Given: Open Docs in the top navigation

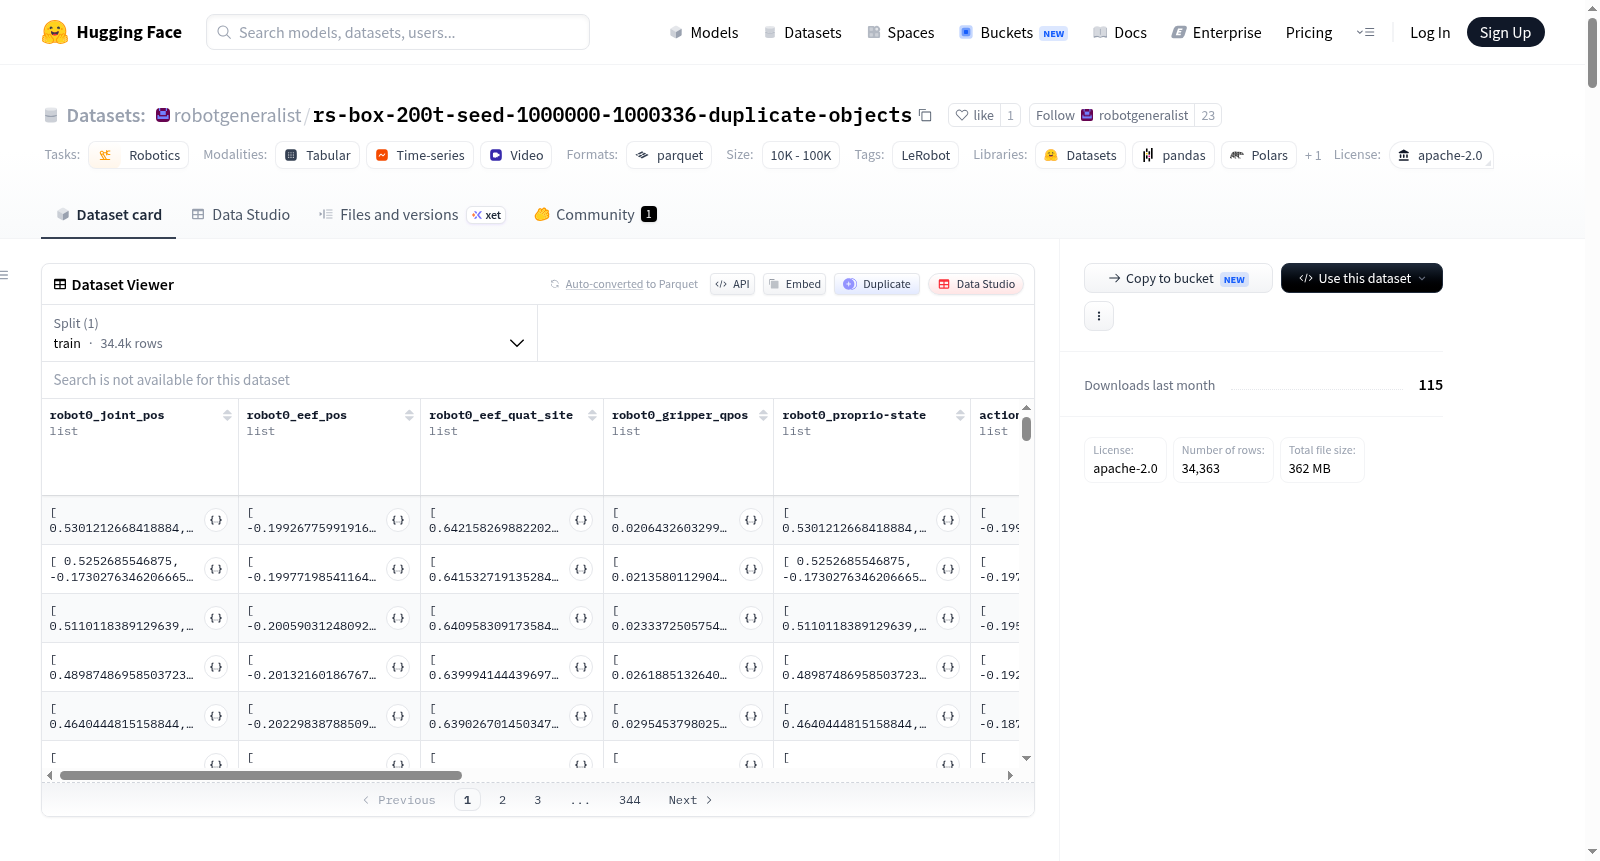Looking at the screenshot, I should (x=1120, y=32).
